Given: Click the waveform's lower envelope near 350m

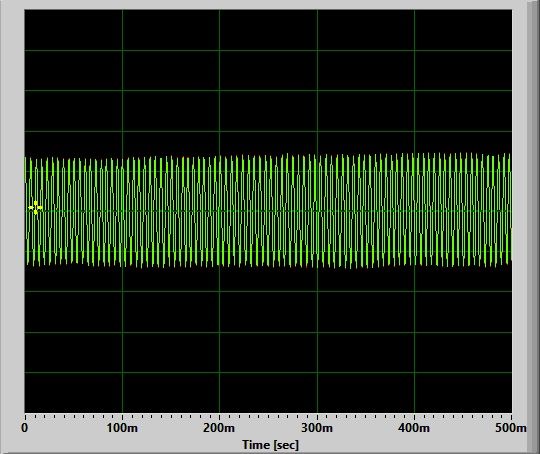Looking at the screenshot, I should click(x=366, y=266).
